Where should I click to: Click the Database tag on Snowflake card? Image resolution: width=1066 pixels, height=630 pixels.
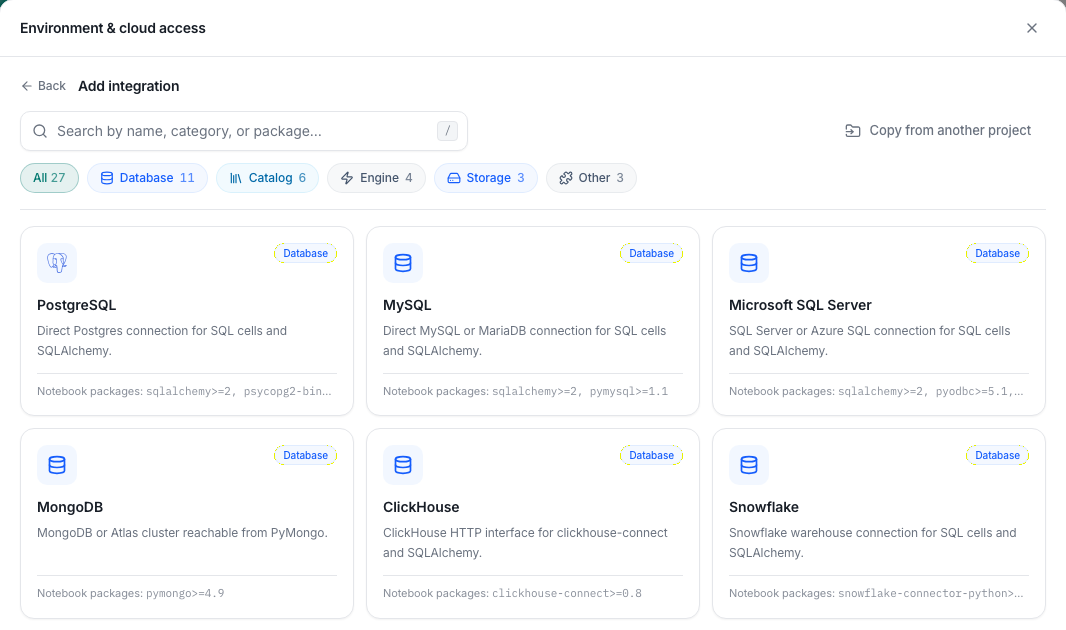[x=997, y=455]
